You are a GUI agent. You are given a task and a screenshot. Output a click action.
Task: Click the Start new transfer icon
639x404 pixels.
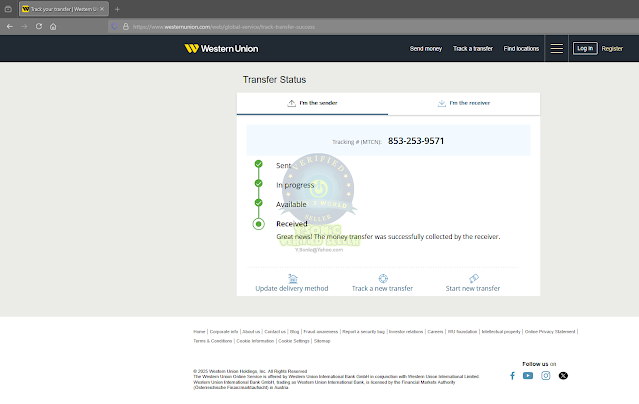pyautogui.click(x=474, y=278)
